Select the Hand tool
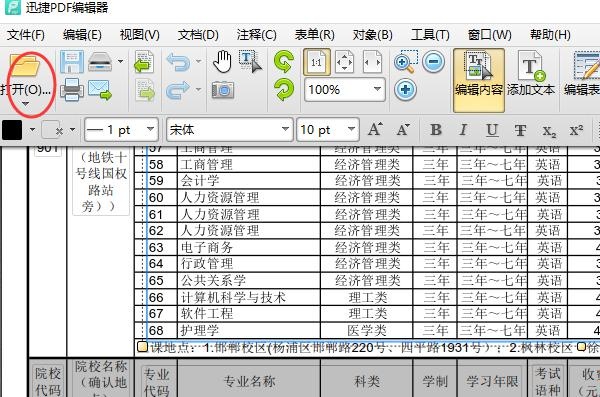 (222, 62)
